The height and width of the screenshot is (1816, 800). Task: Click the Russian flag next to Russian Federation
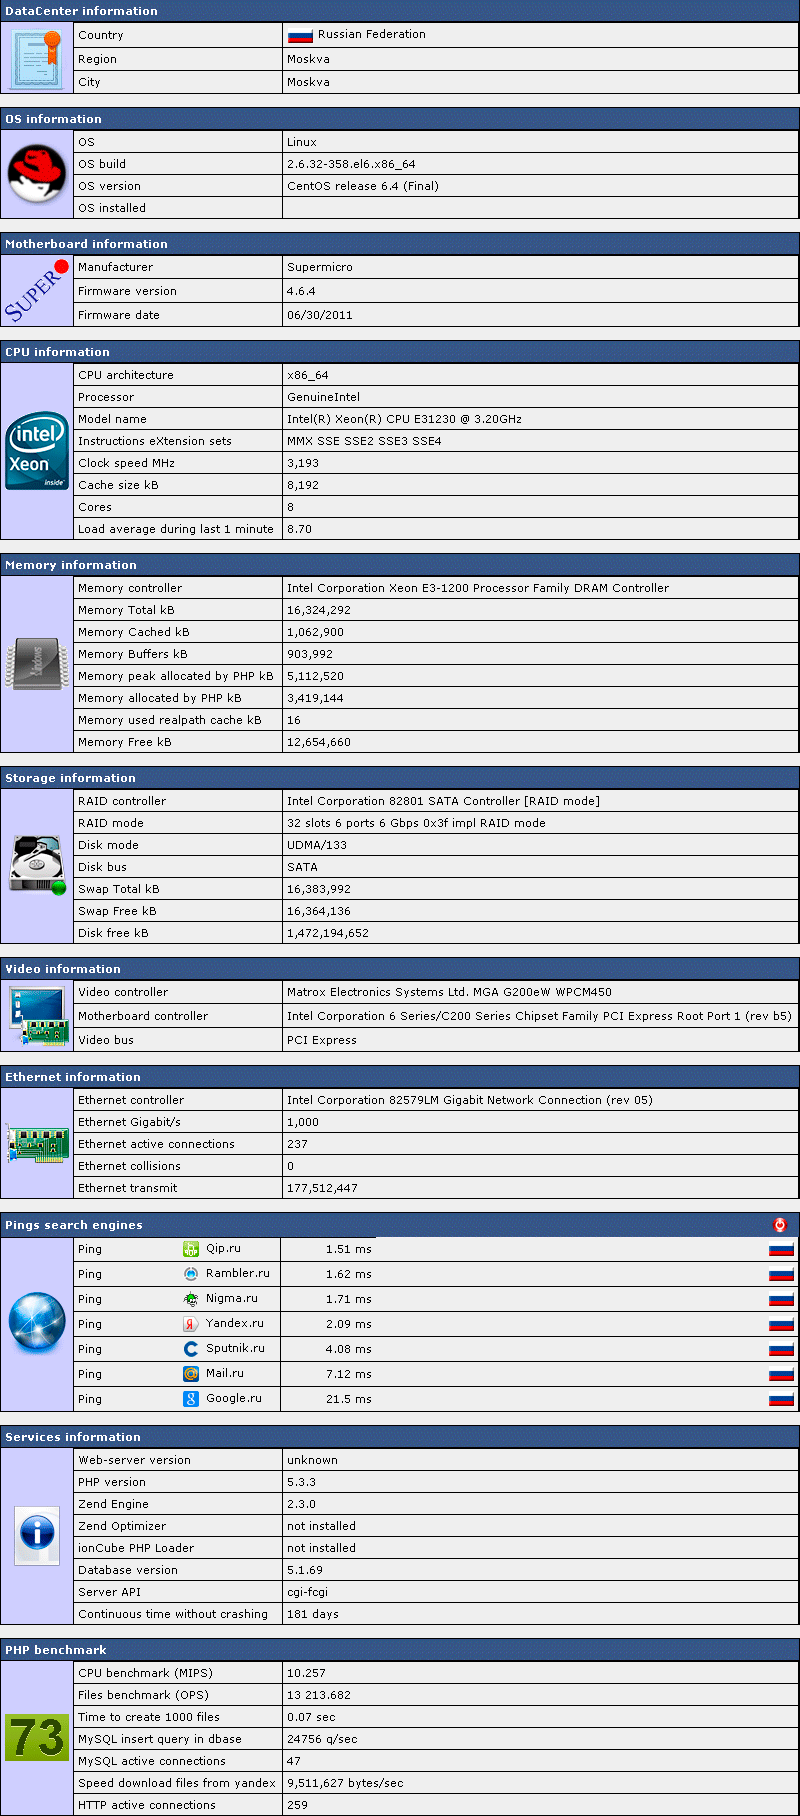300,35
